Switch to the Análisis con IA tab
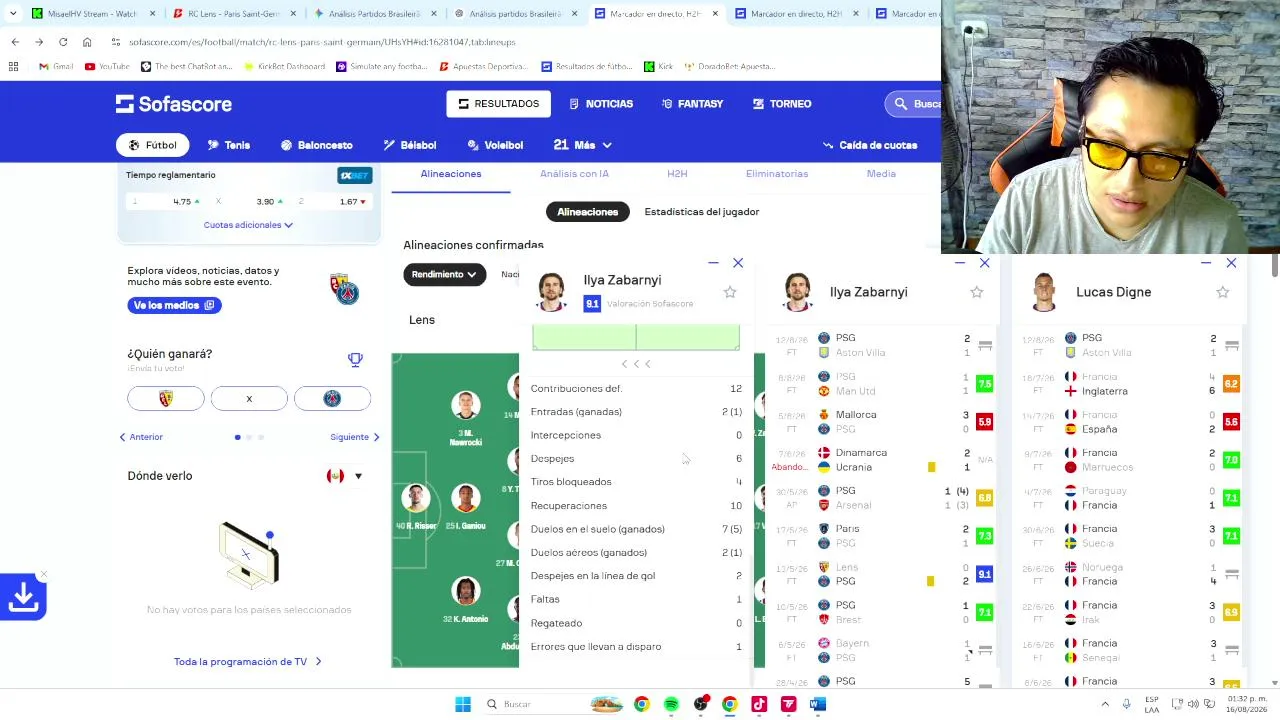 coord(574,174)
